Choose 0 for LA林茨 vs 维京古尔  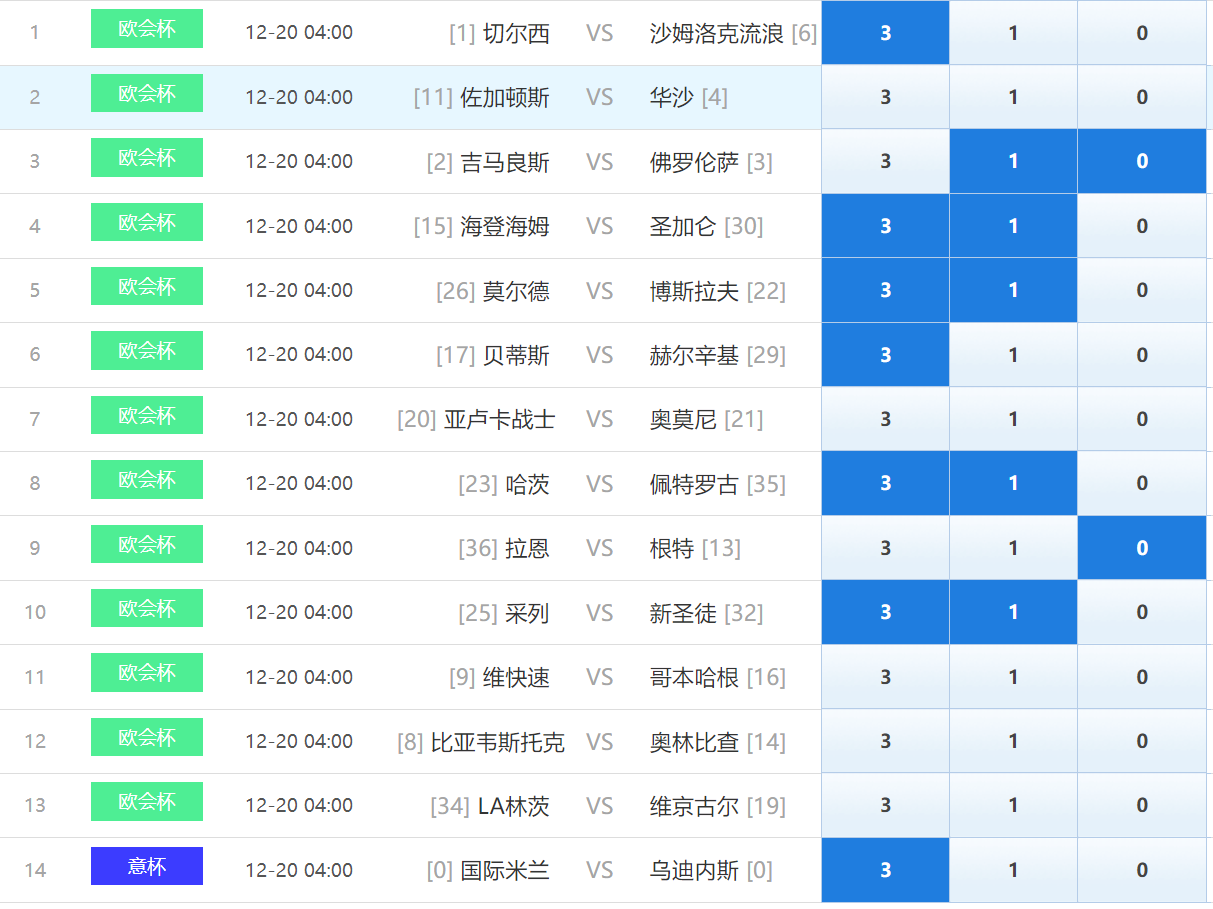pyautogui.click(x=1142, y=805)
